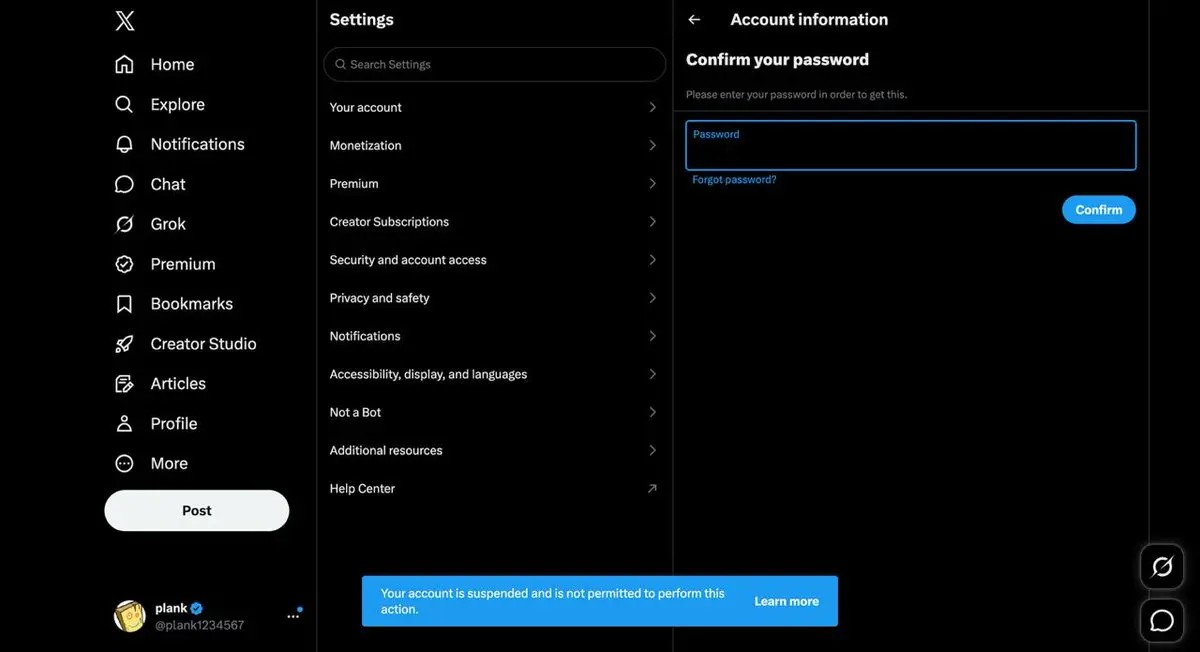Click the Confirm your password heading
Screen dimensions: 1200x652
click(x=777, y=60)
